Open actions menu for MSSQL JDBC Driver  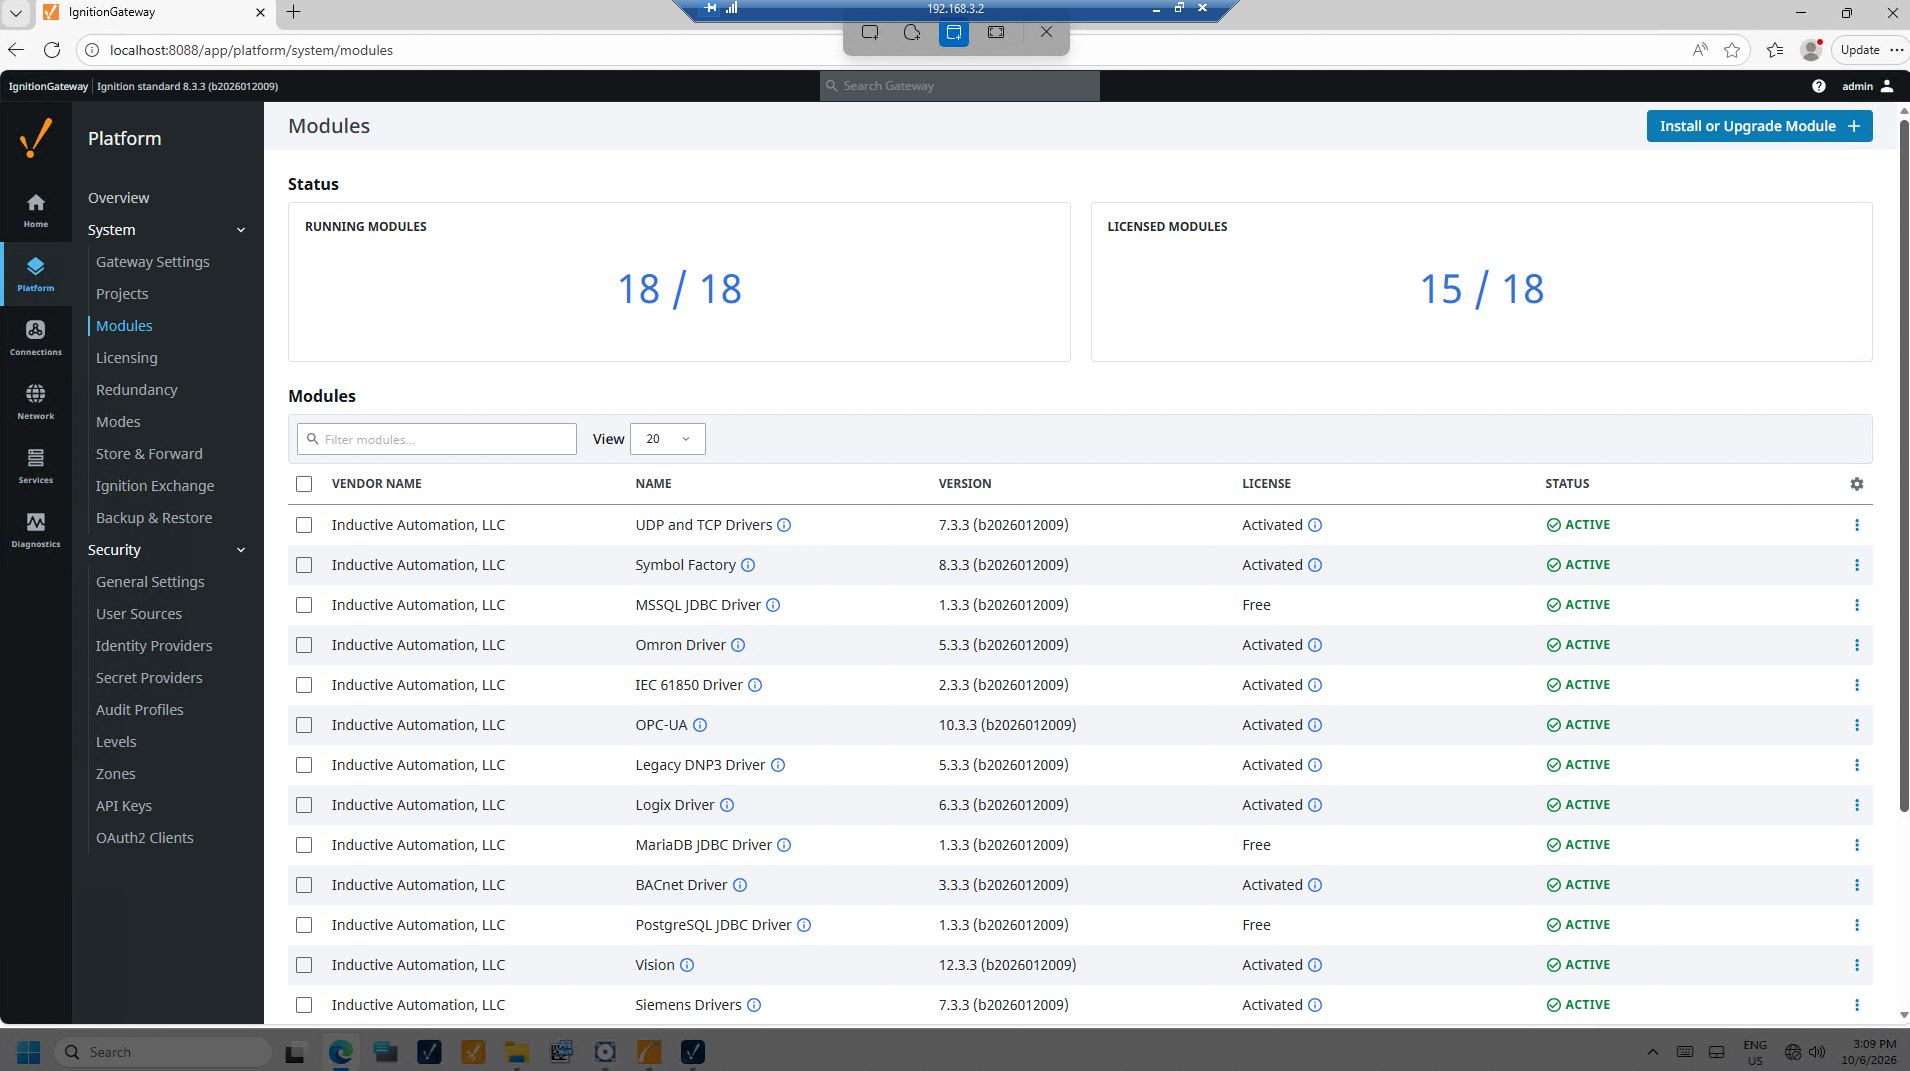[x=1857, y=605]
